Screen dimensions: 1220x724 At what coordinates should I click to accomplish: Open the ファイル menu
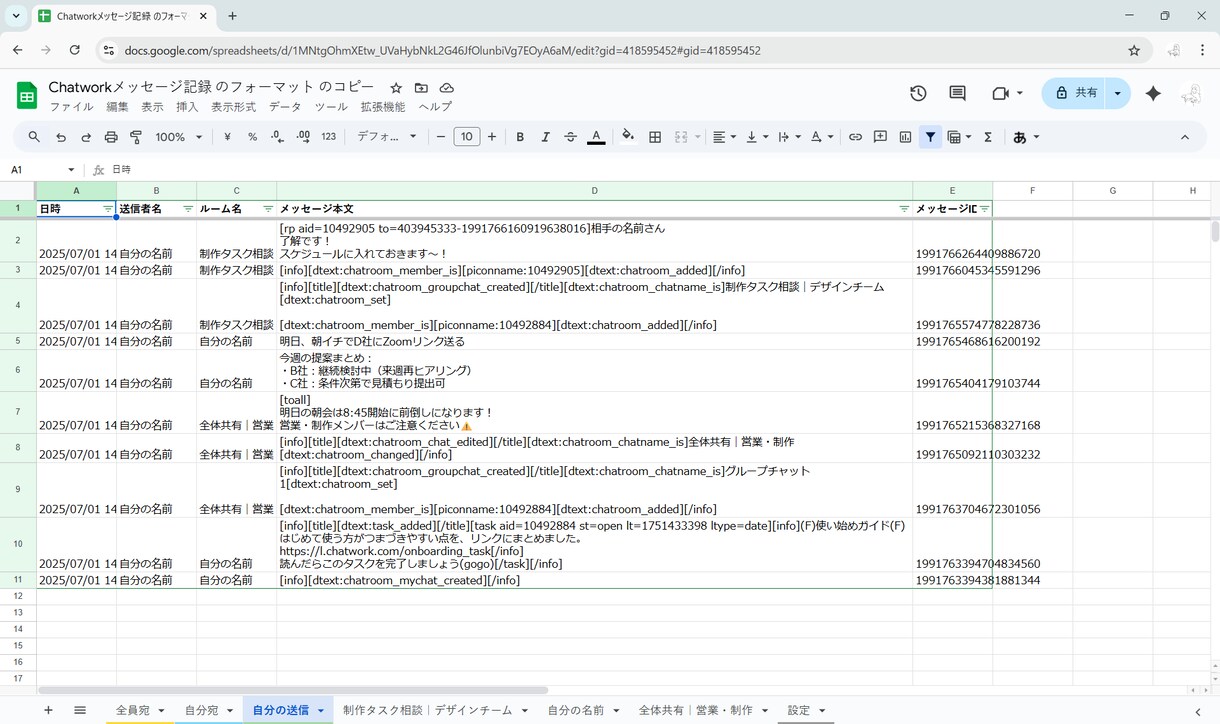pos(72,107)
